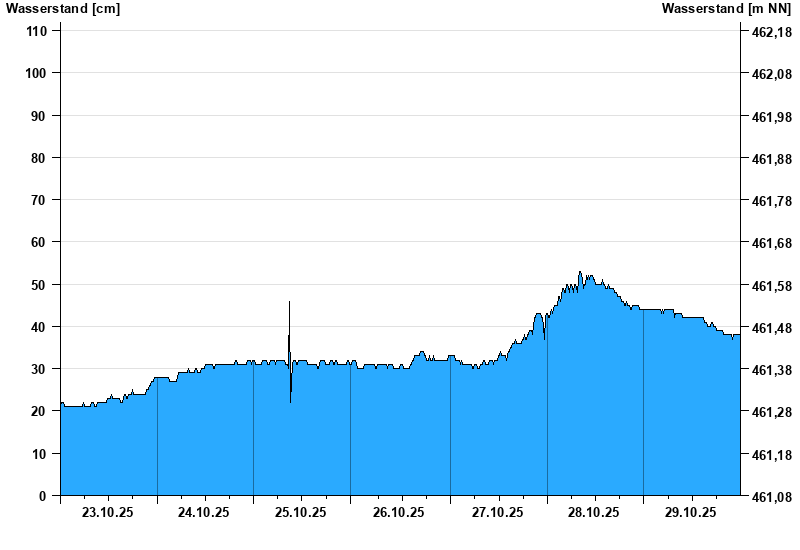Screen dimensions: 800x550
Task: Click the 25.10.25 date label
Action: pyautogui.click(x=301, y=512)
